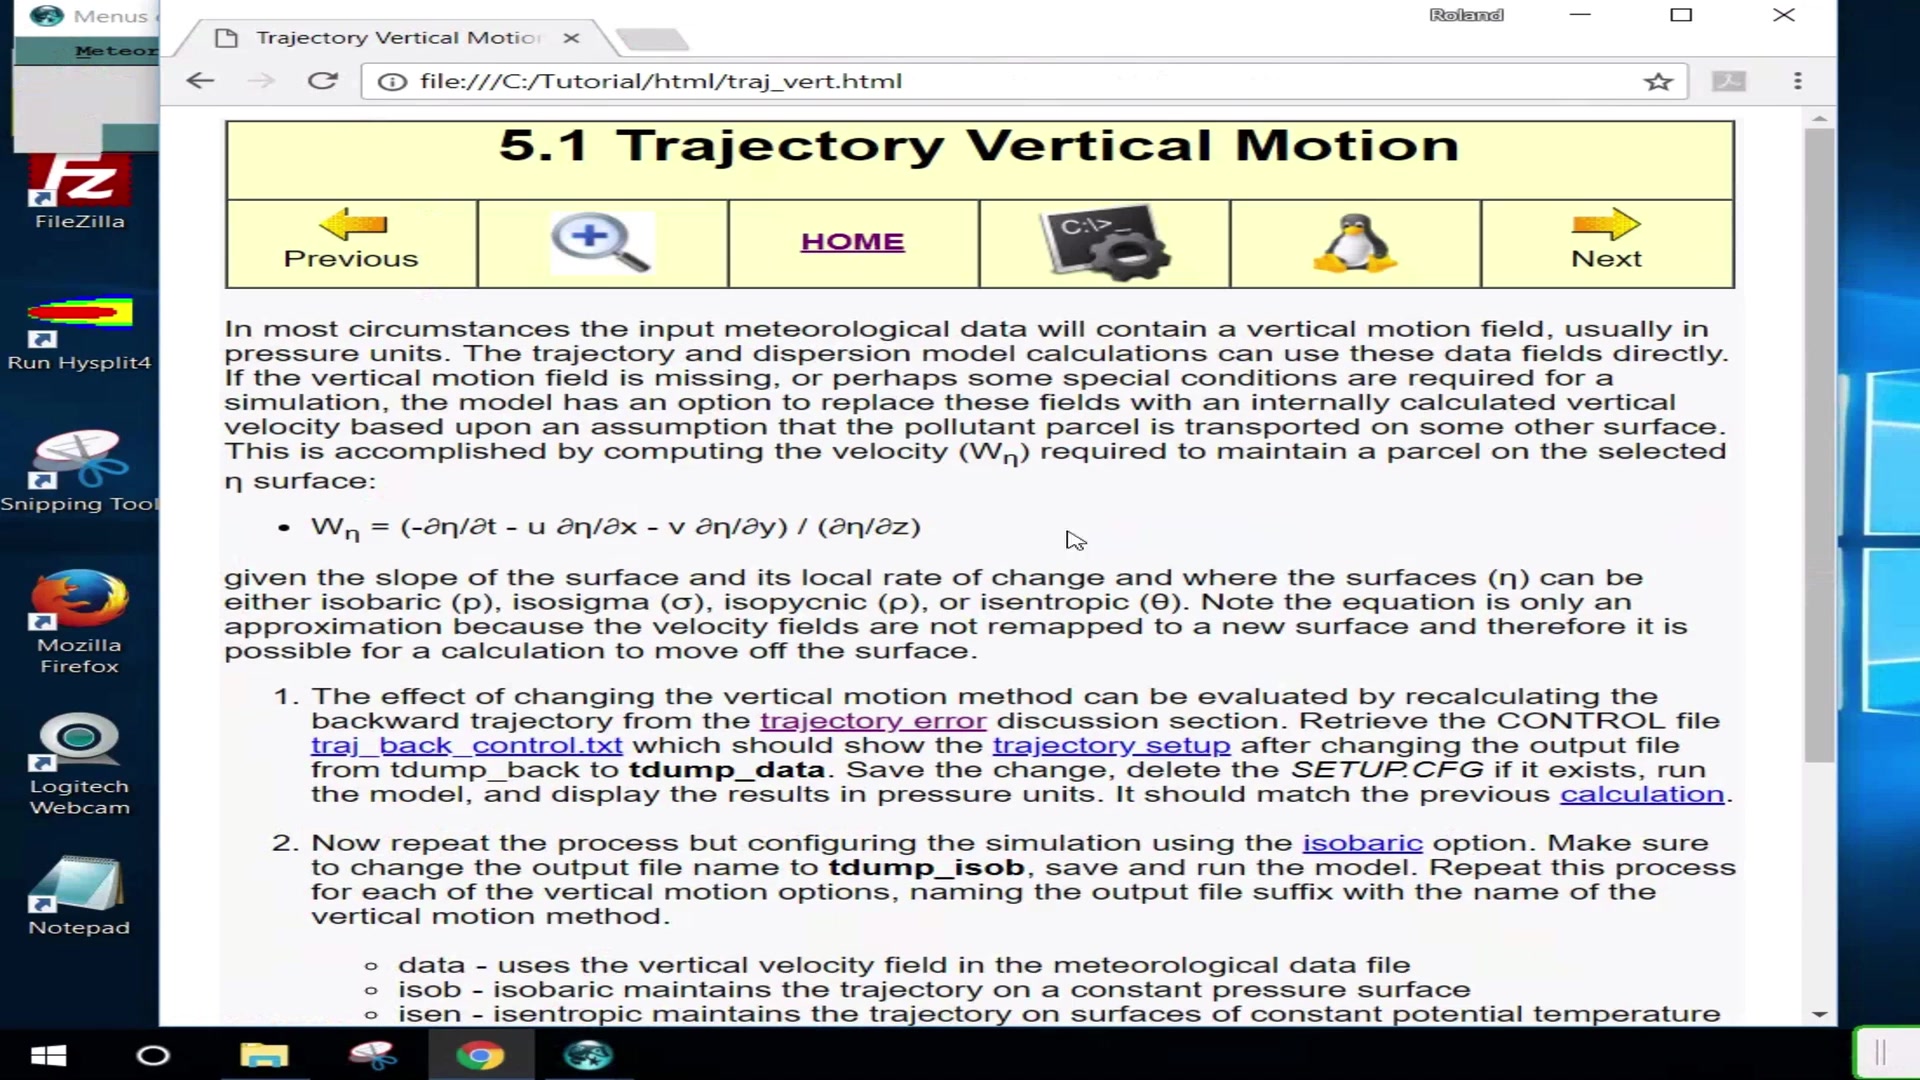
Task: Select the Trajectory Vertical Motion tab
Action: click(x=397, y=38)
